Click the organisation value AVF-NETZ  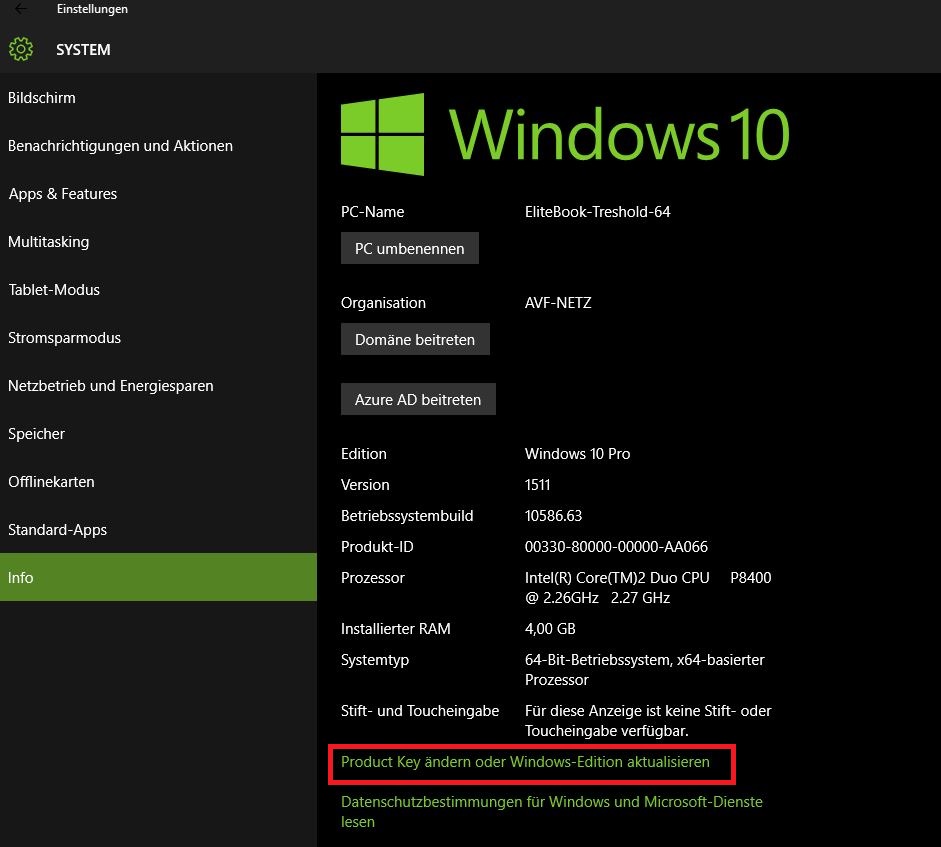tap(558, 303)
